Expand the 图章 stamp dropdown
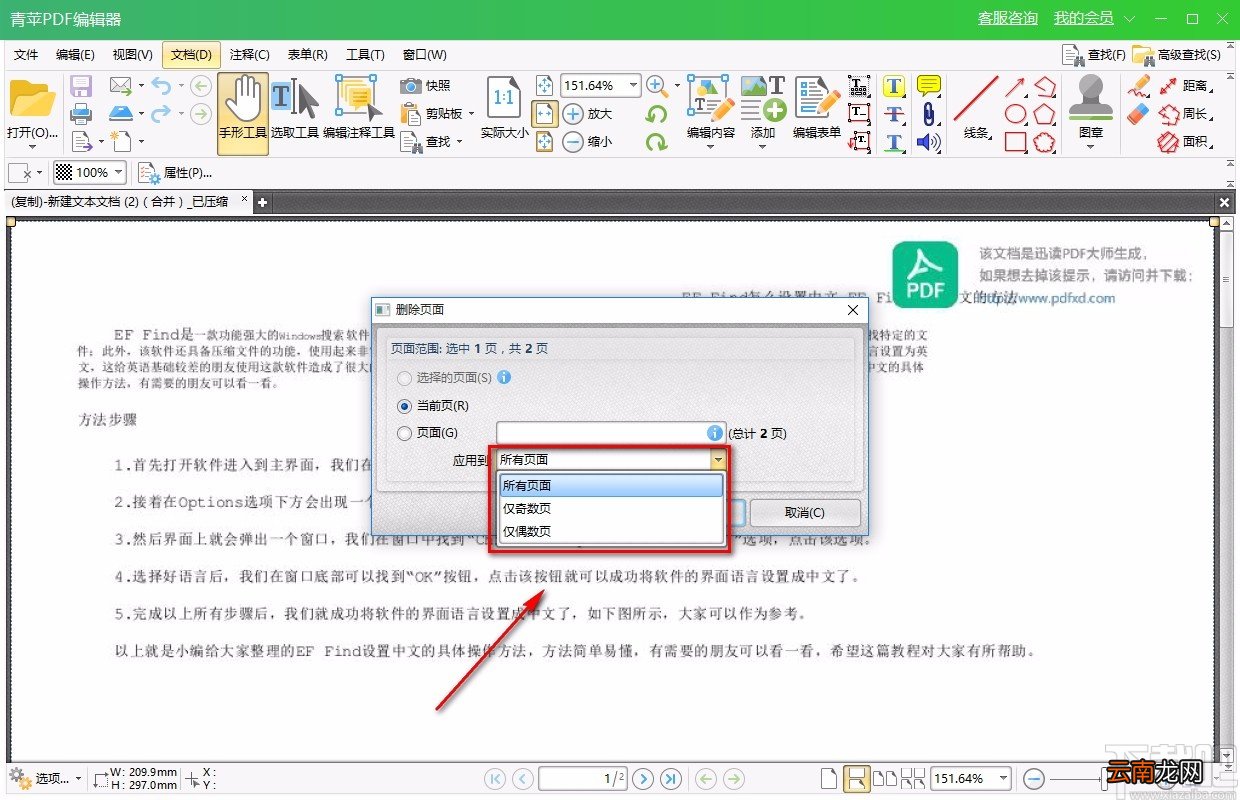Screen dimensions: 1240x800 [1091, 147]
